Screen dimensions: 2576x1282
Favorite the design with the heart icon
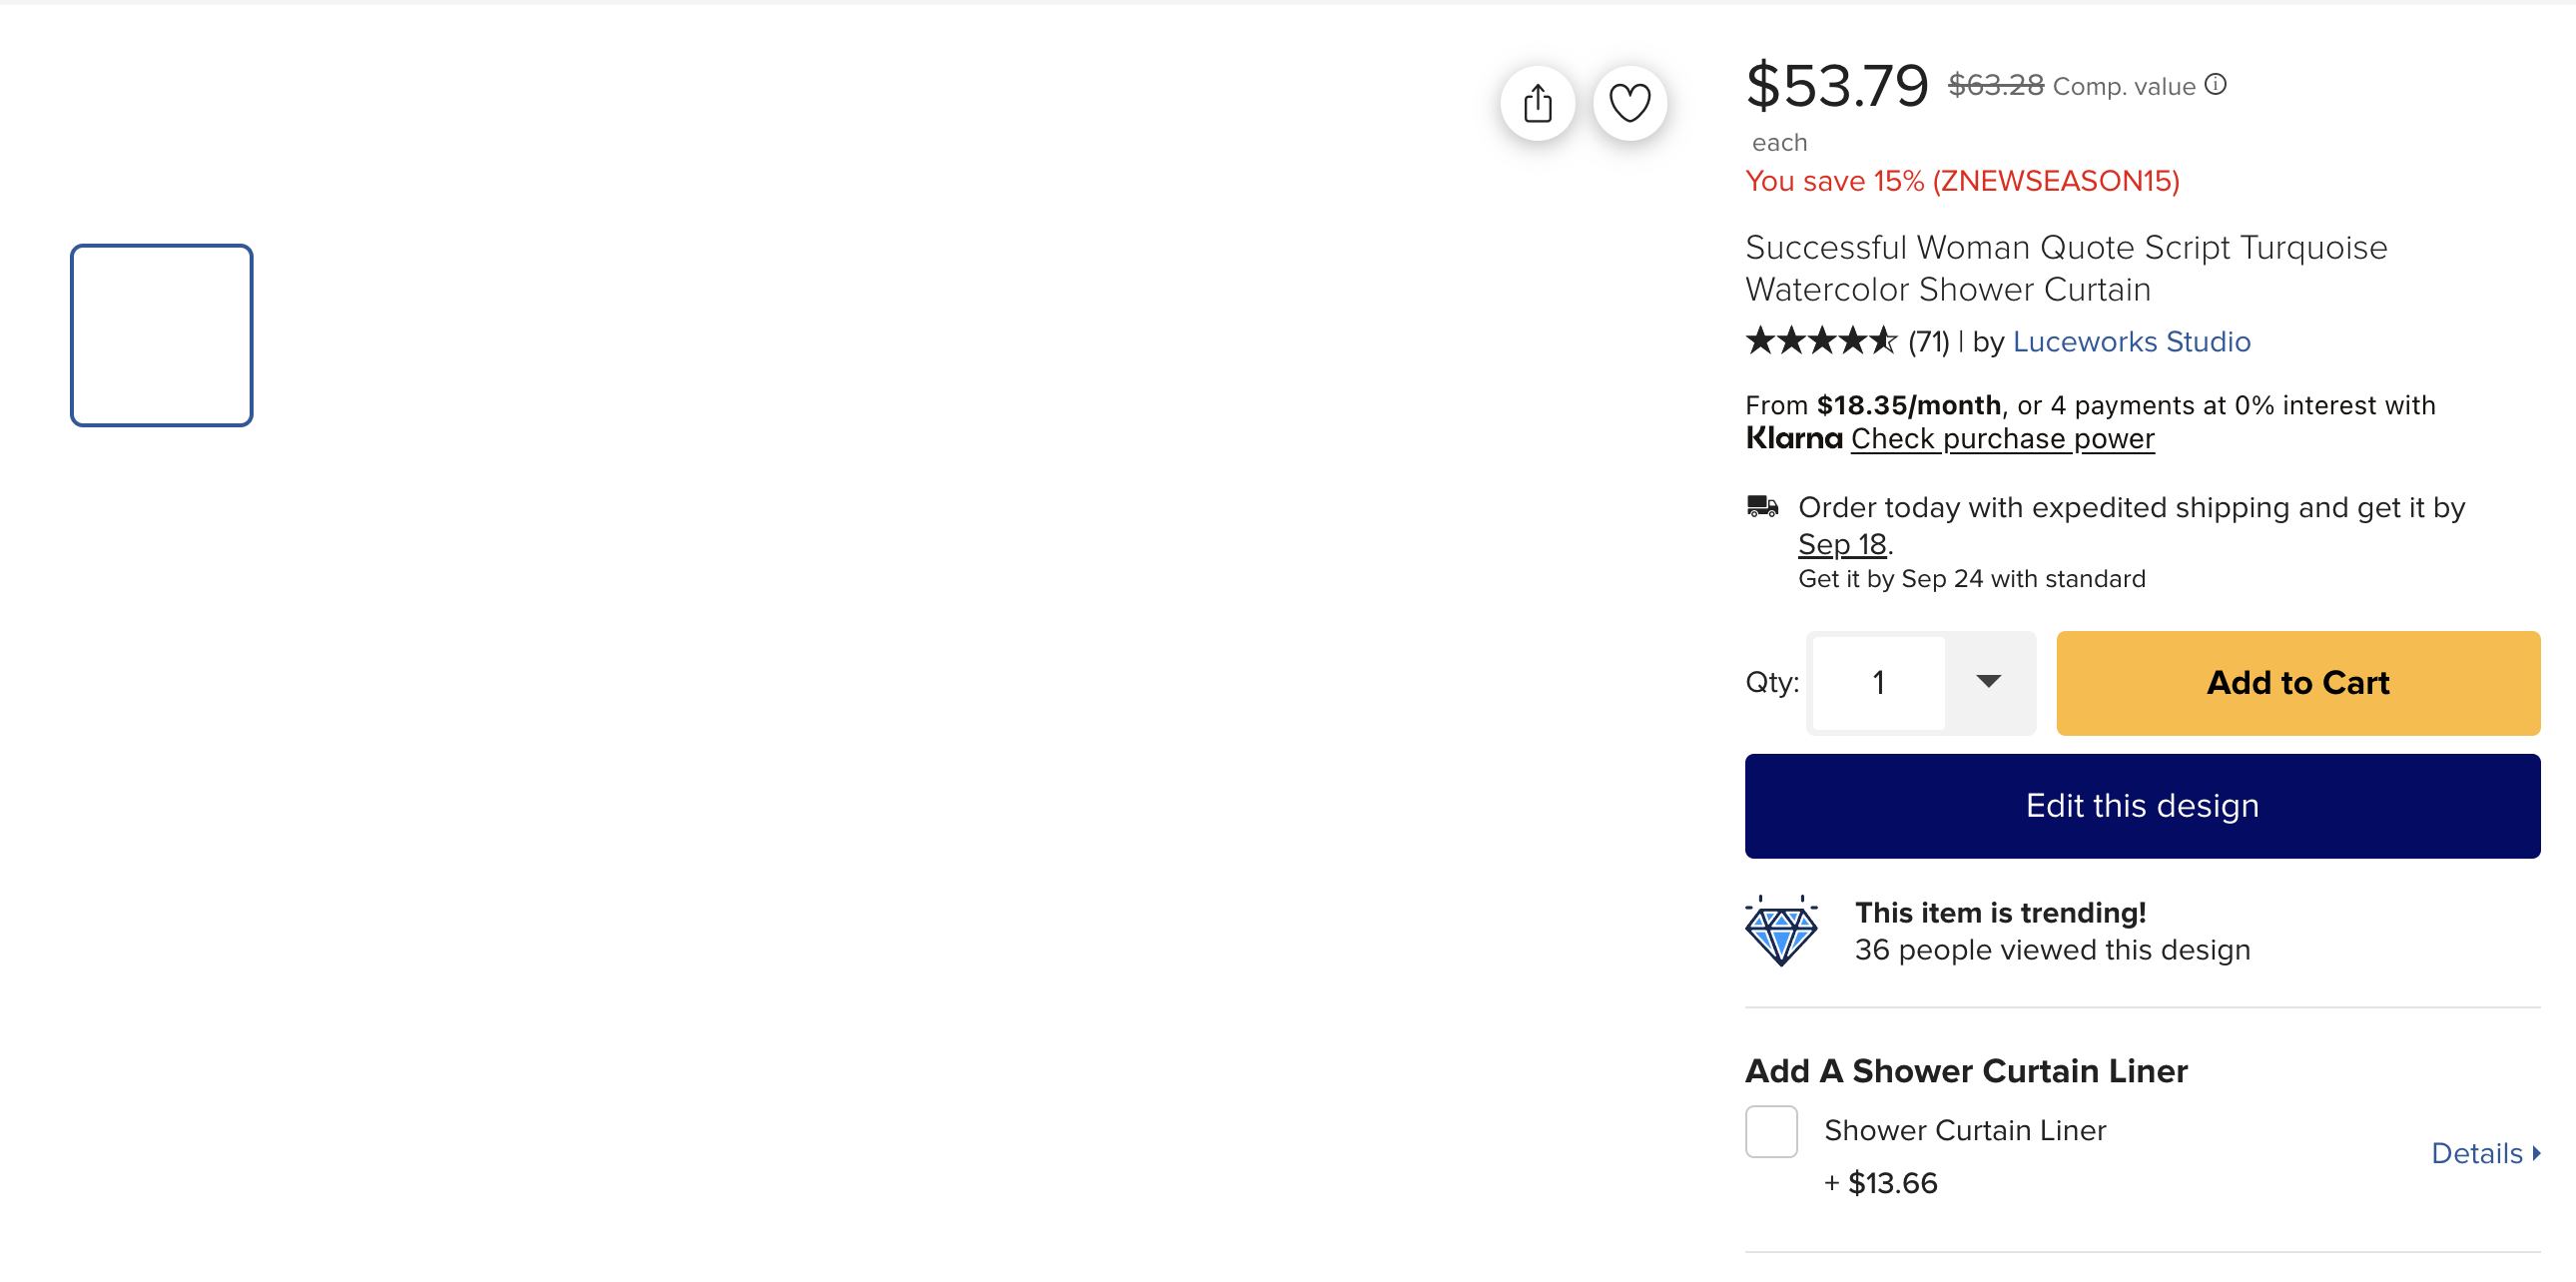coord(1629,103)
